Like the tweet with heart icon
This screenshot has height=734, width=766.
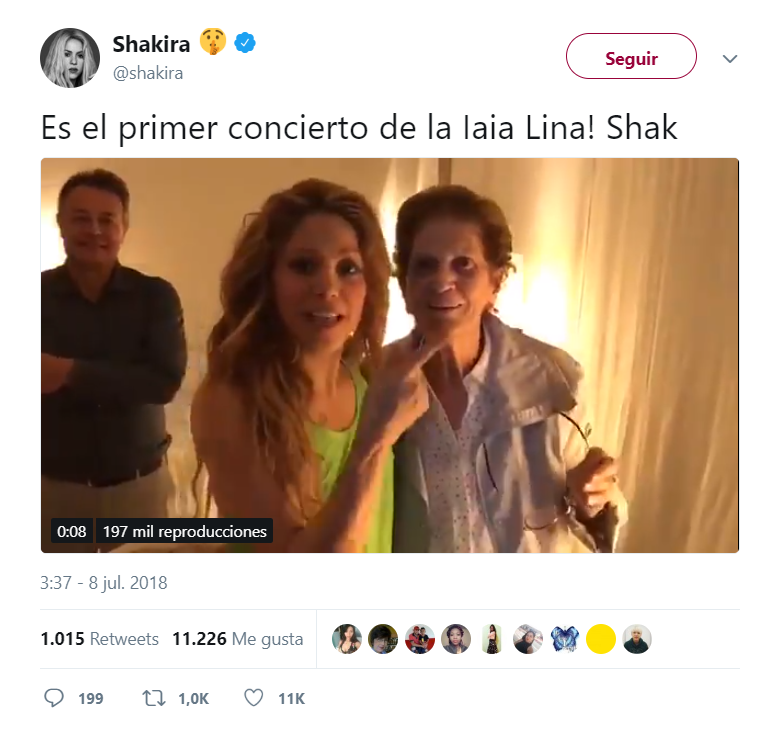coord(254,698)
